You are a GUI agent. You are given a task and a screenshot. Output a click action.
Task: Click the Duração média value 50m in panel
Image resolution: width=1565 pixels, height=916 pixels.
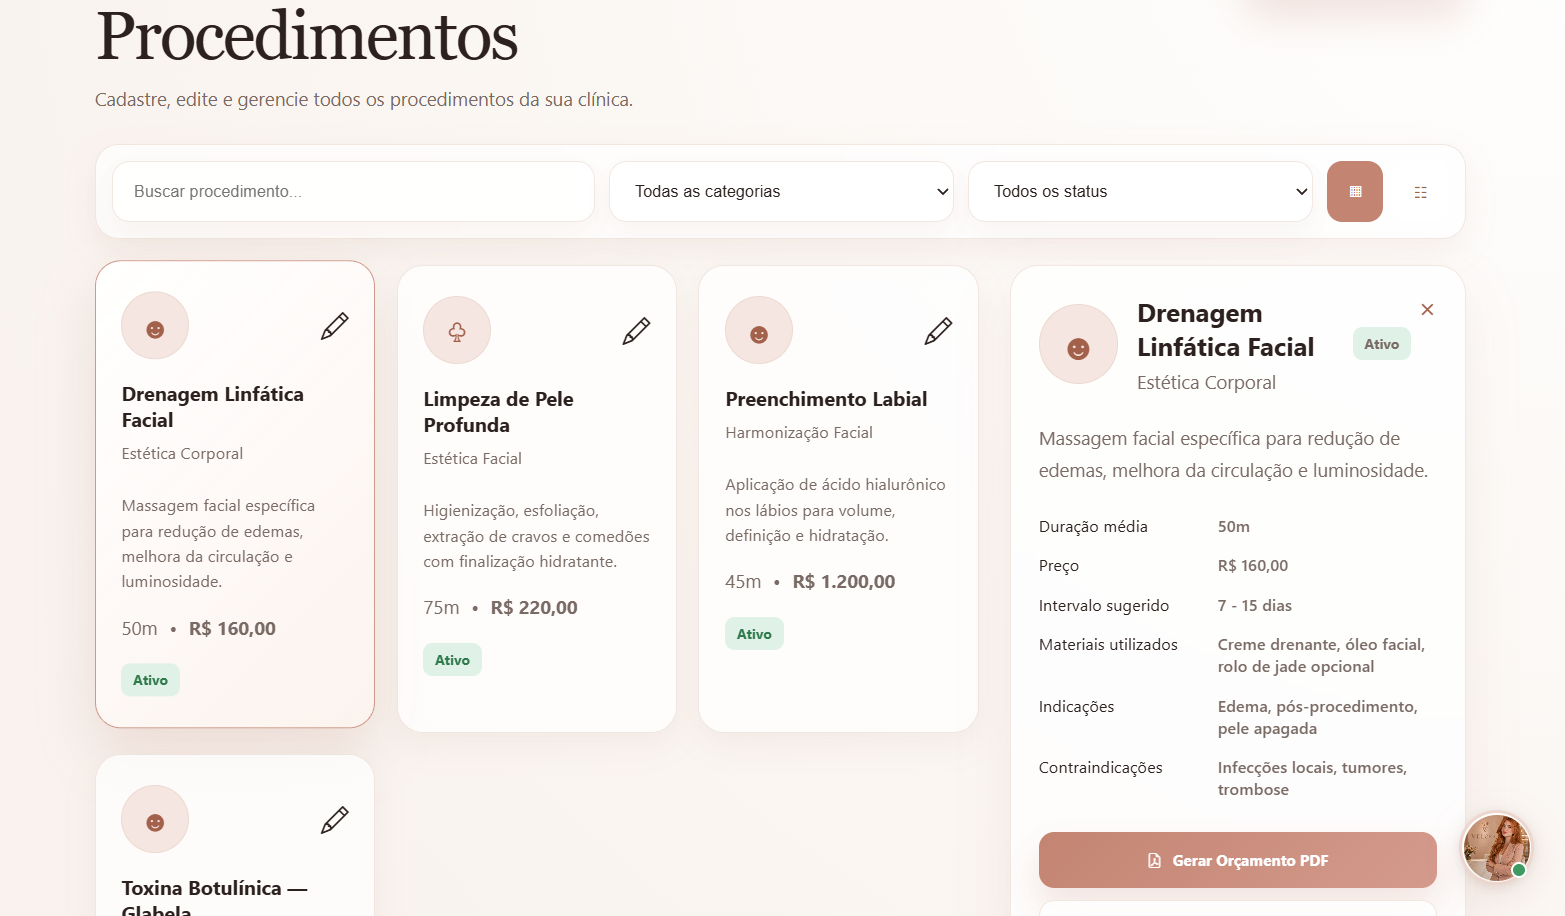pos(1234,527)
